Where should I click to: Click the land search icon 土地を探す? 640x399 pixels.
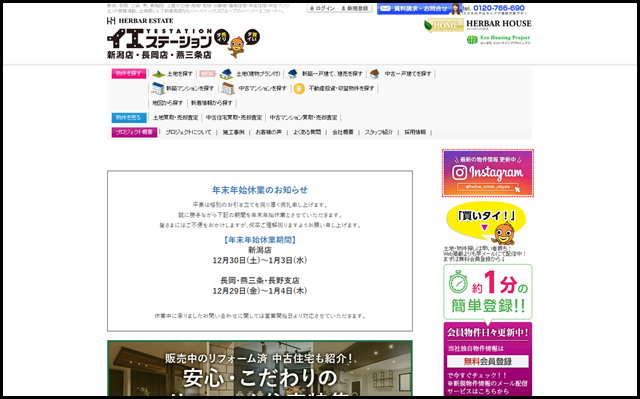pyautogui.click(x=158, y=74)
